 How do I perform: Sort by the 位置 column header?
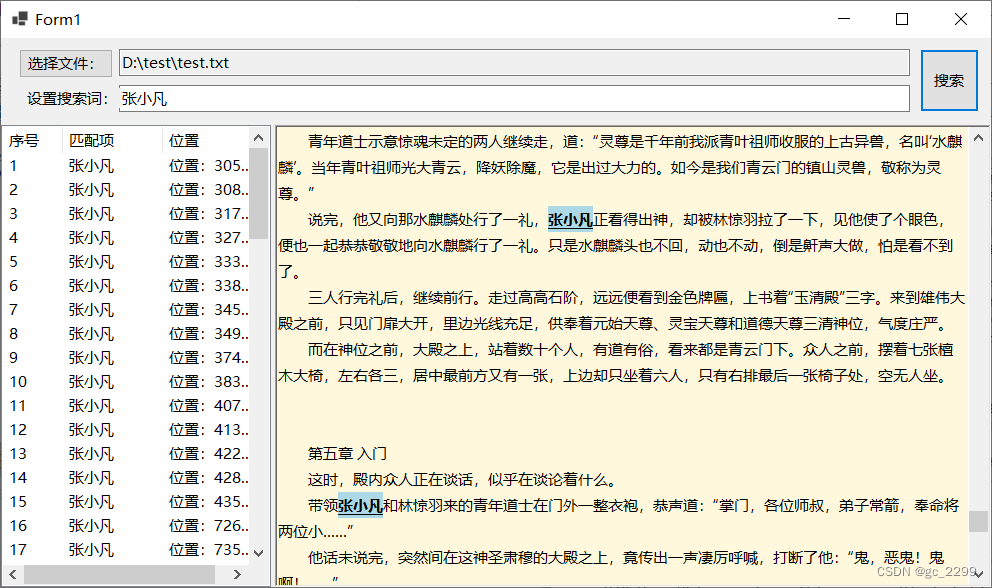(183, 140)
